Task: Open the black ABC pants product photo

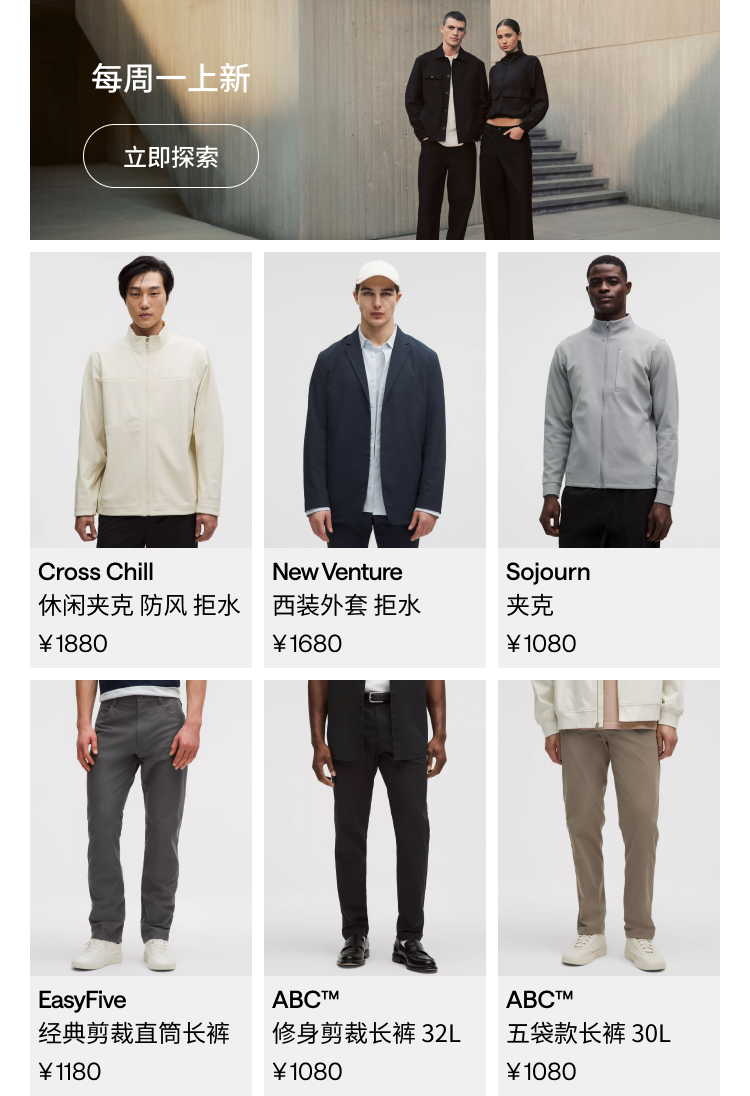Action: point(375,828)
